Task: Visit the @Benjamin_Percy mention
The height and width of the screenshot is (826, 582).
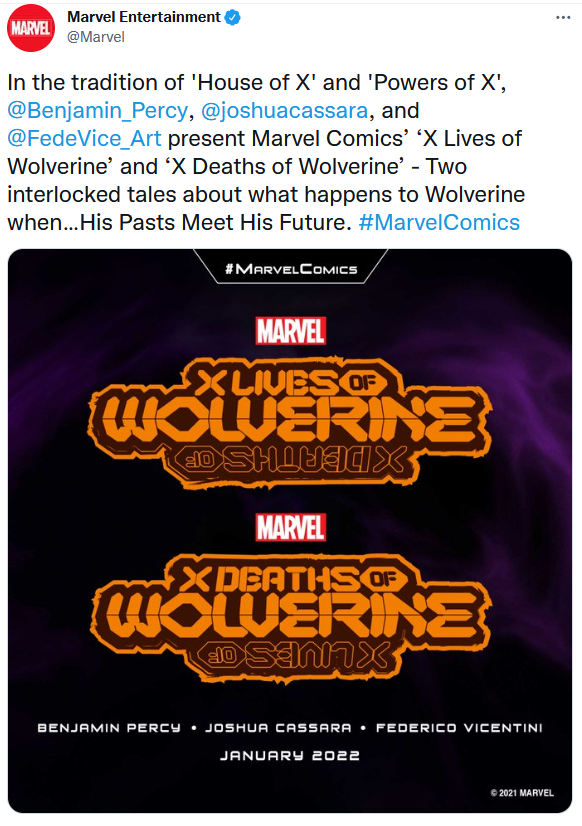Action: [x=97, y=111]
